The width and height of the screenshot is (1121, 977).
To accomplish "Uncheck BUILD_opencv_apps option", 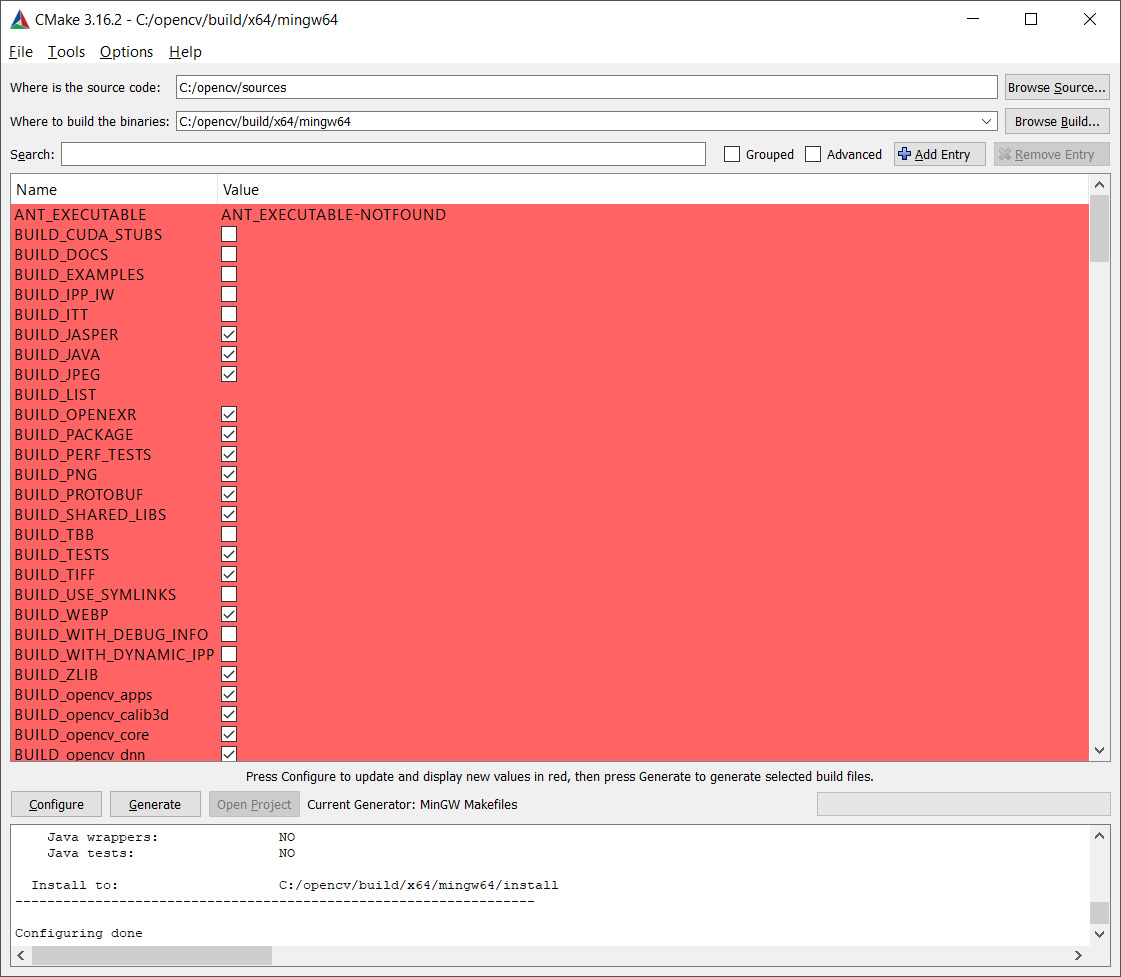I will coord(229,695).
